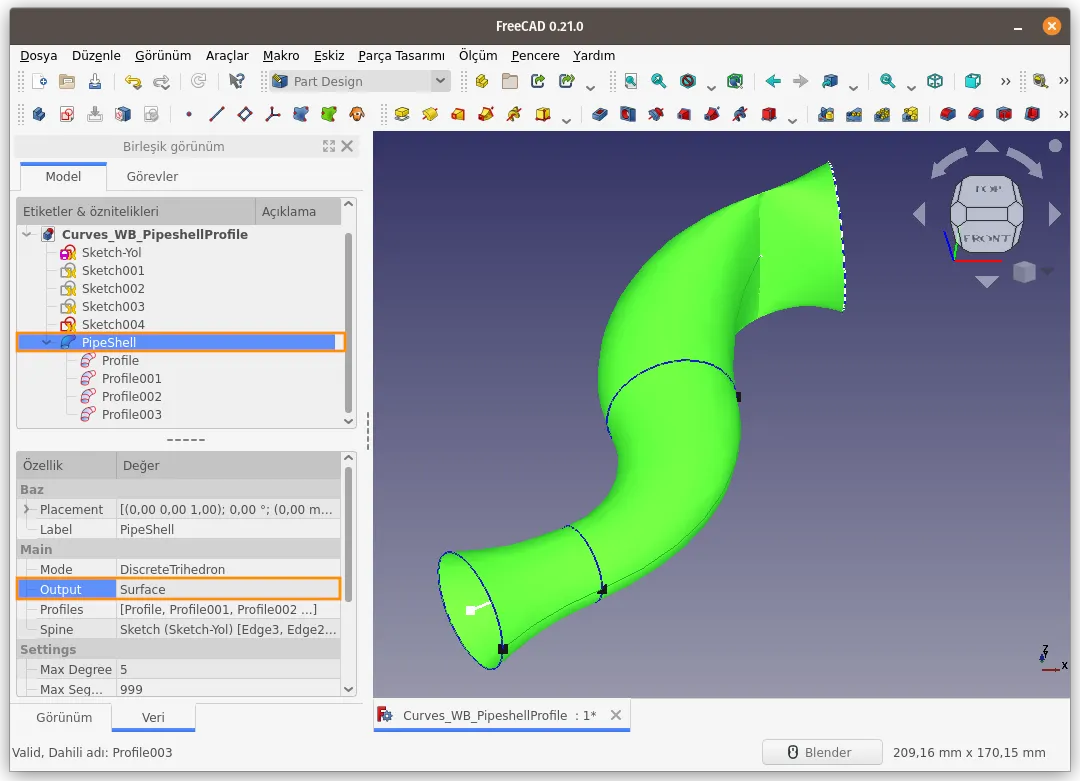The height and width of the screenshot is (781, 1080).
Task: Activate the What's This help cursor
Action: pyautogui.click(x=236, y=81)
